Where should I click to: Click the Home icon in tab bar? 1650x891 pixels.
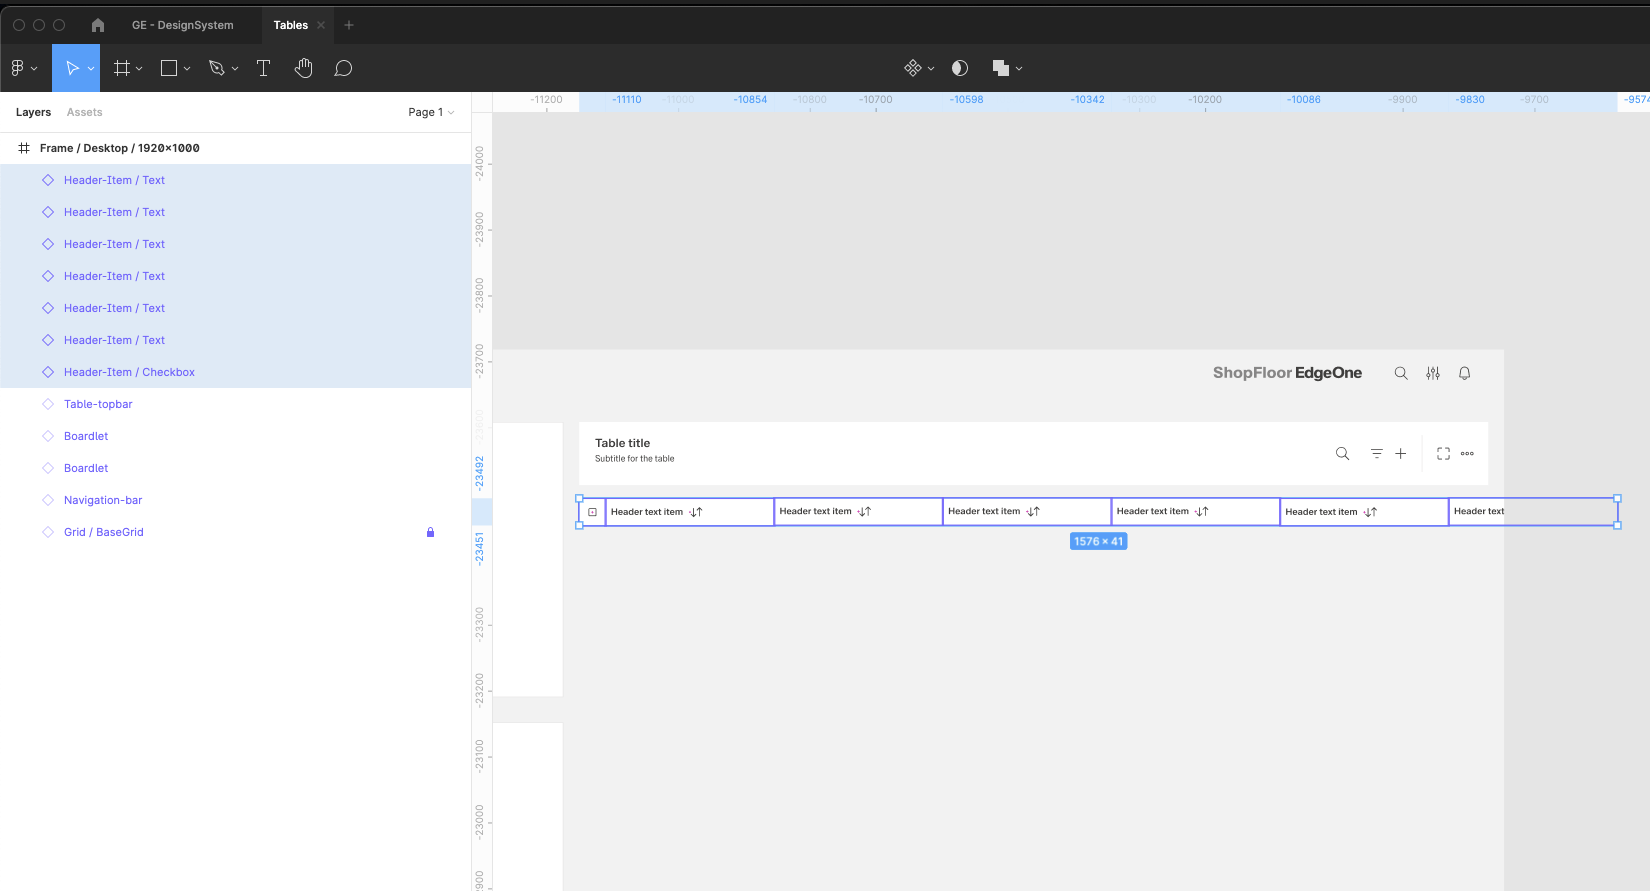pos(98,25)
